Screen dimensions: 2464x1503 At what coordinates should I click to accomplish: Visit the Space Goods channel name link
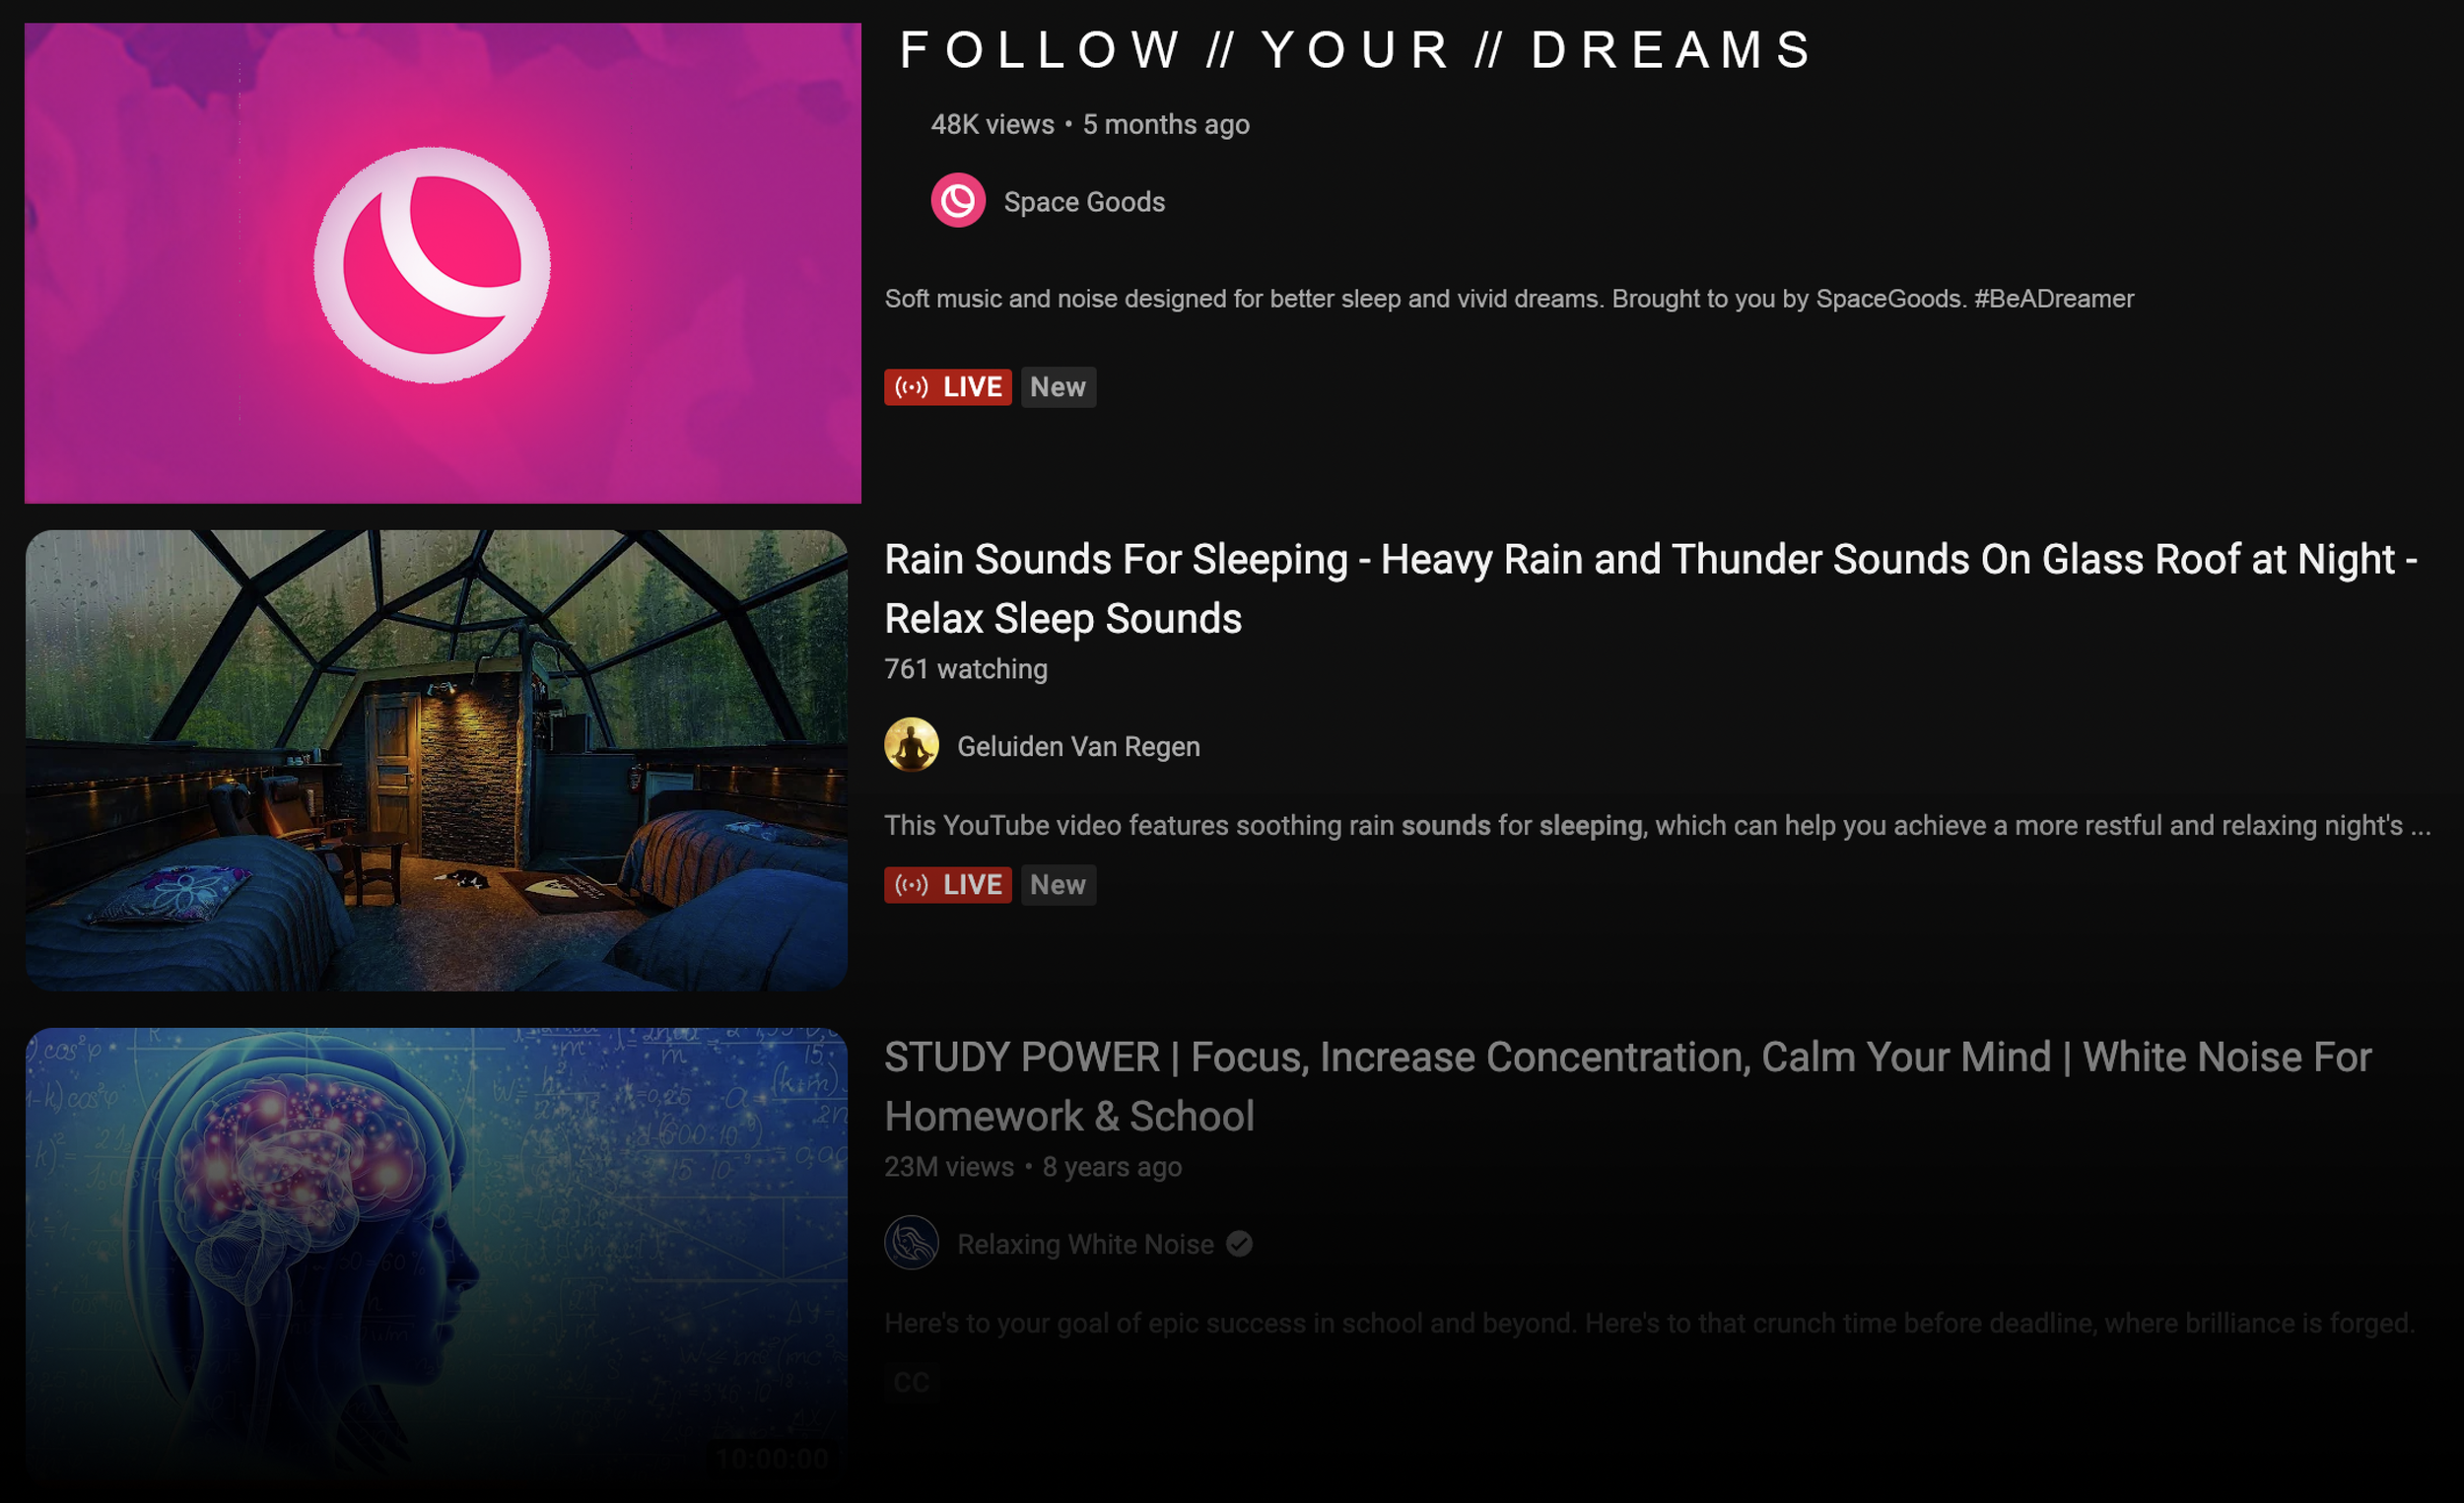pos(1084,202)
